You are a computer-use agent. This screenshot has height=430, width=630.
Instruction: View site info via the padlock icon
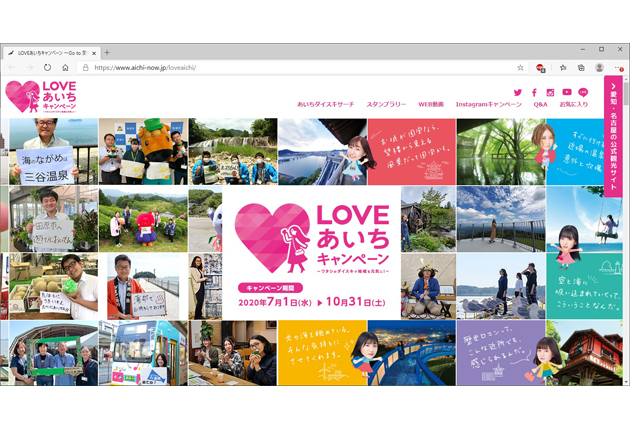tap(86, 68)
